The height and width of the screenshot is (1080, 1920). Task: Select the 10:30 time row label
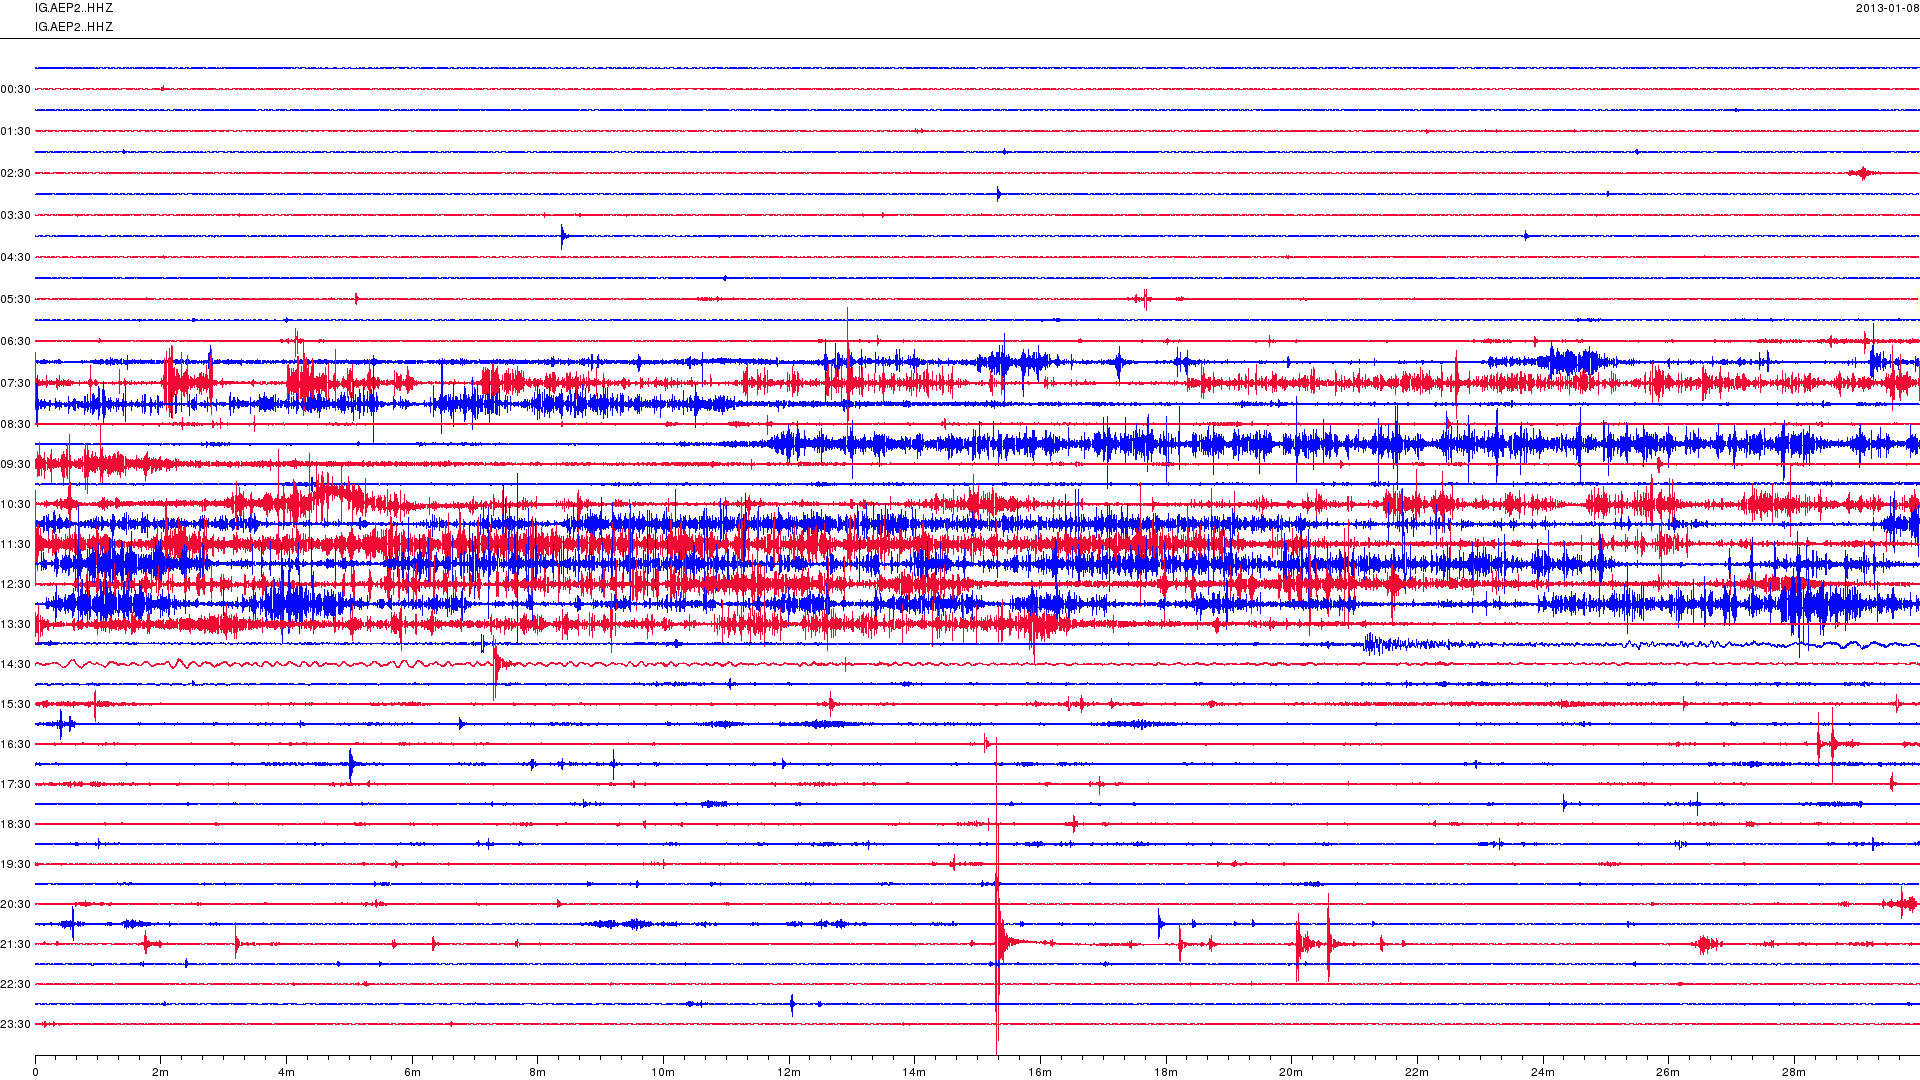pyautogui.click(x=16, y=504)
